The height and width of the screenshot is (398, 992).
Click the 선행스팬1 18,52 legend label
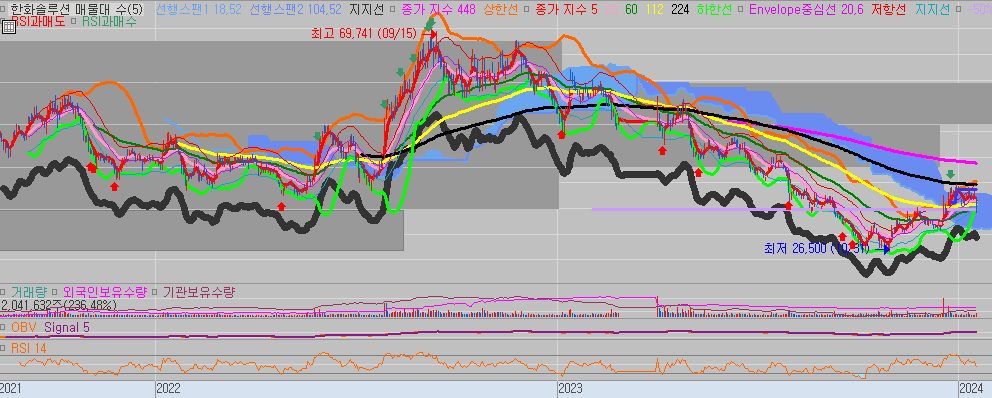tap(199, 9)
